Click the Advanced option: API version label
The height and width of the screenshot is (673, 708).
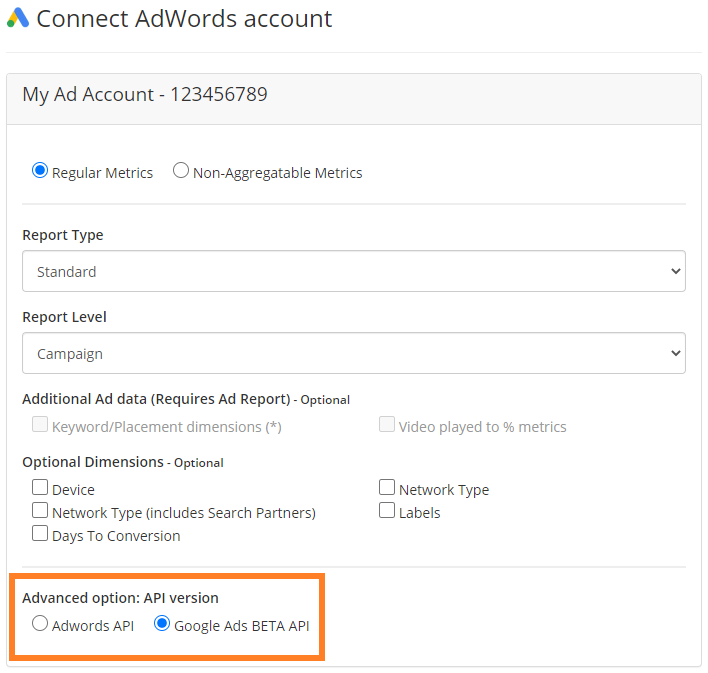coord(121,598)
